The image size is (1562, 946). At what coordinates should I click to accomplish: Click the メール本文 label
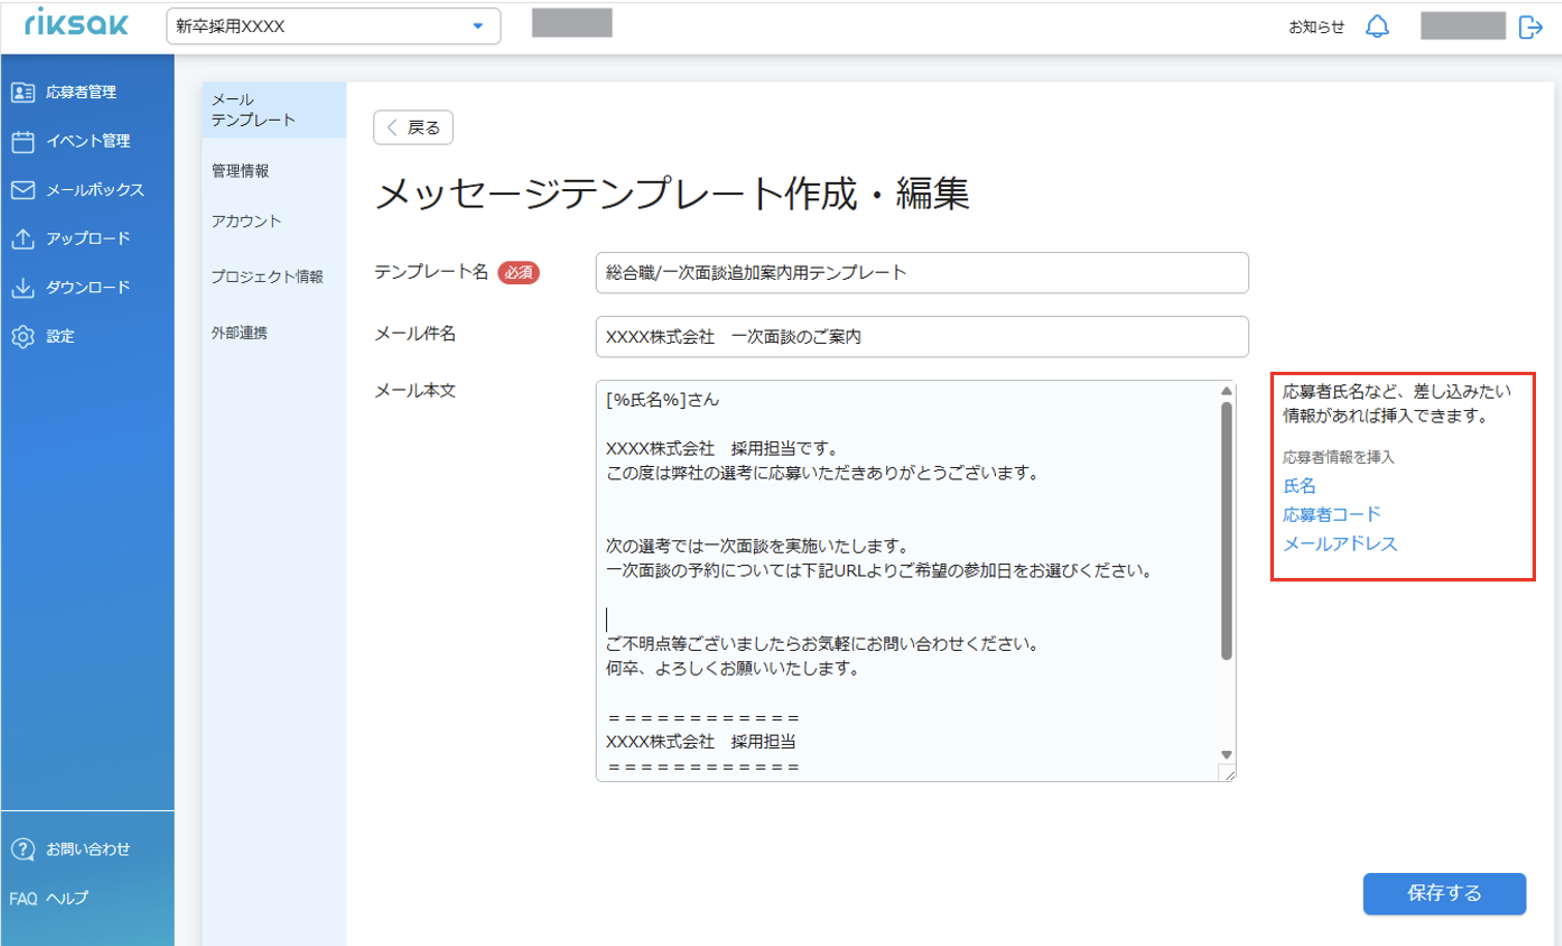[415, 391]
